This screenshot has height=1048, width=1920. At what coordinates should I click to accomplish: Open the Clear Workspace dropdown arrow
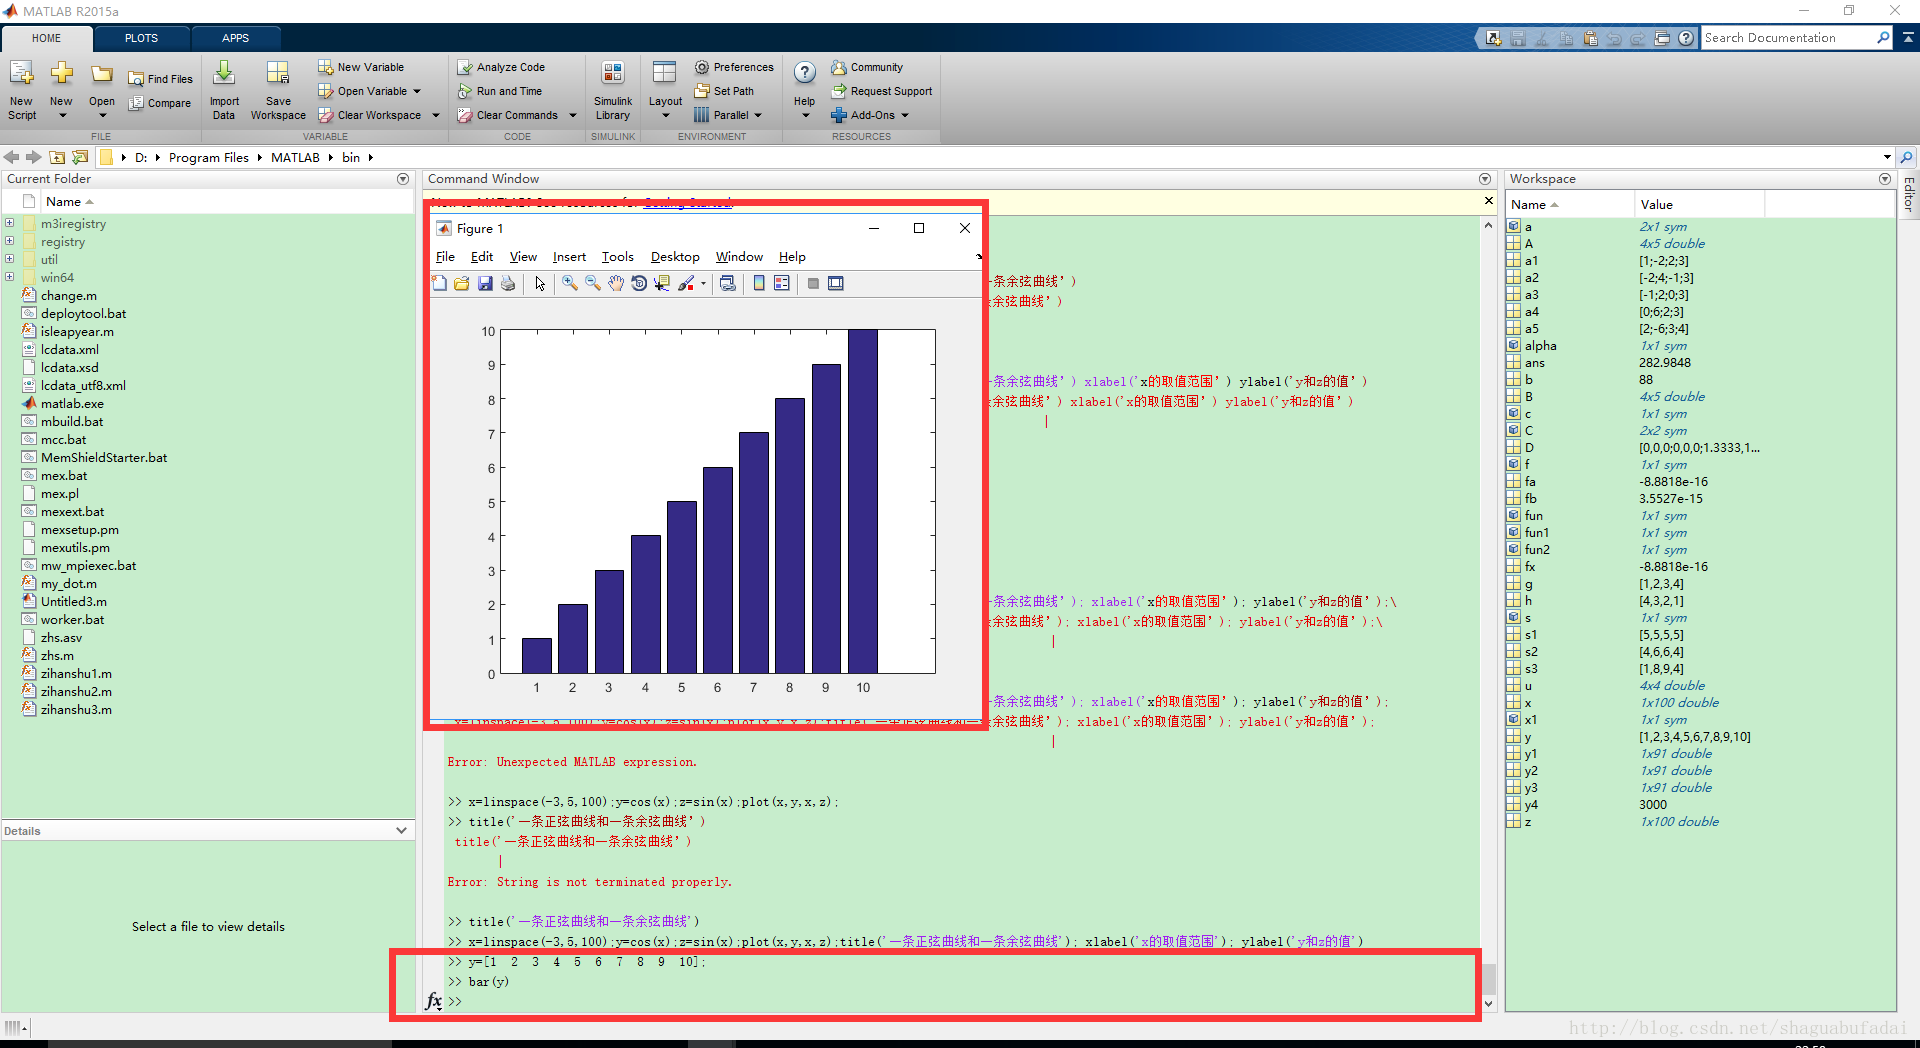(436, 115)
